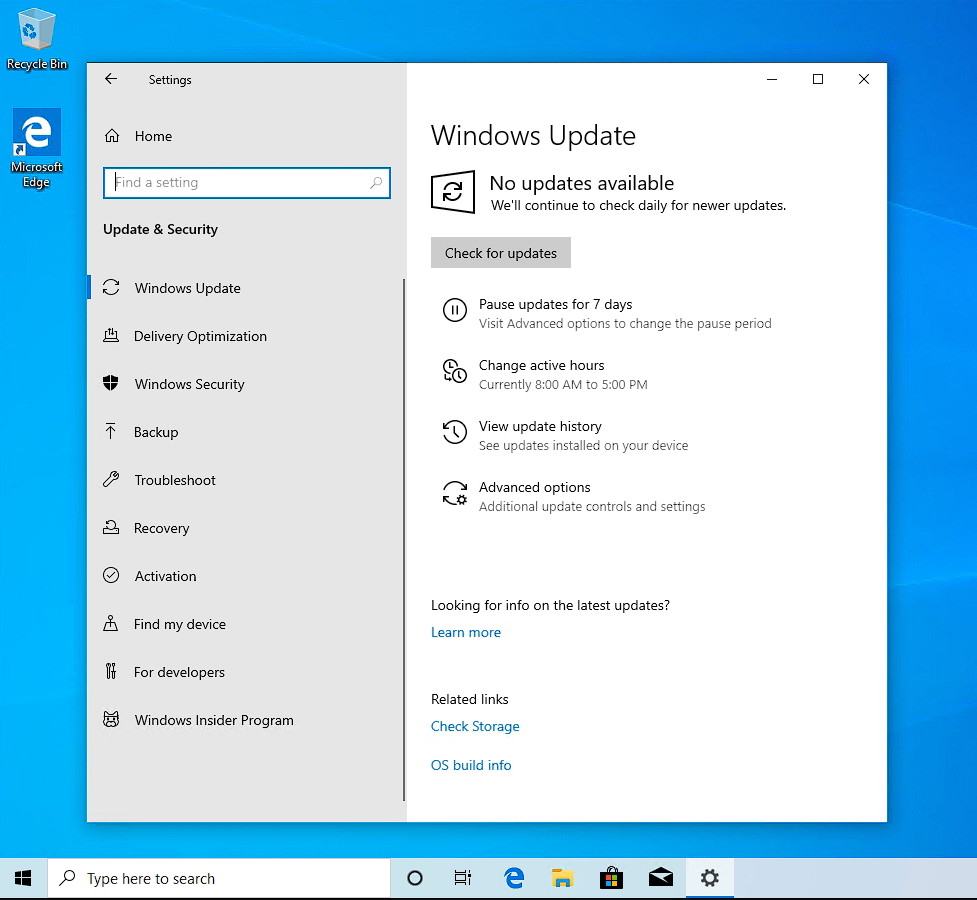977x900 pixels.
Task: Click the Windows Update sync icon in sidebar
Action: pos(111,288)
